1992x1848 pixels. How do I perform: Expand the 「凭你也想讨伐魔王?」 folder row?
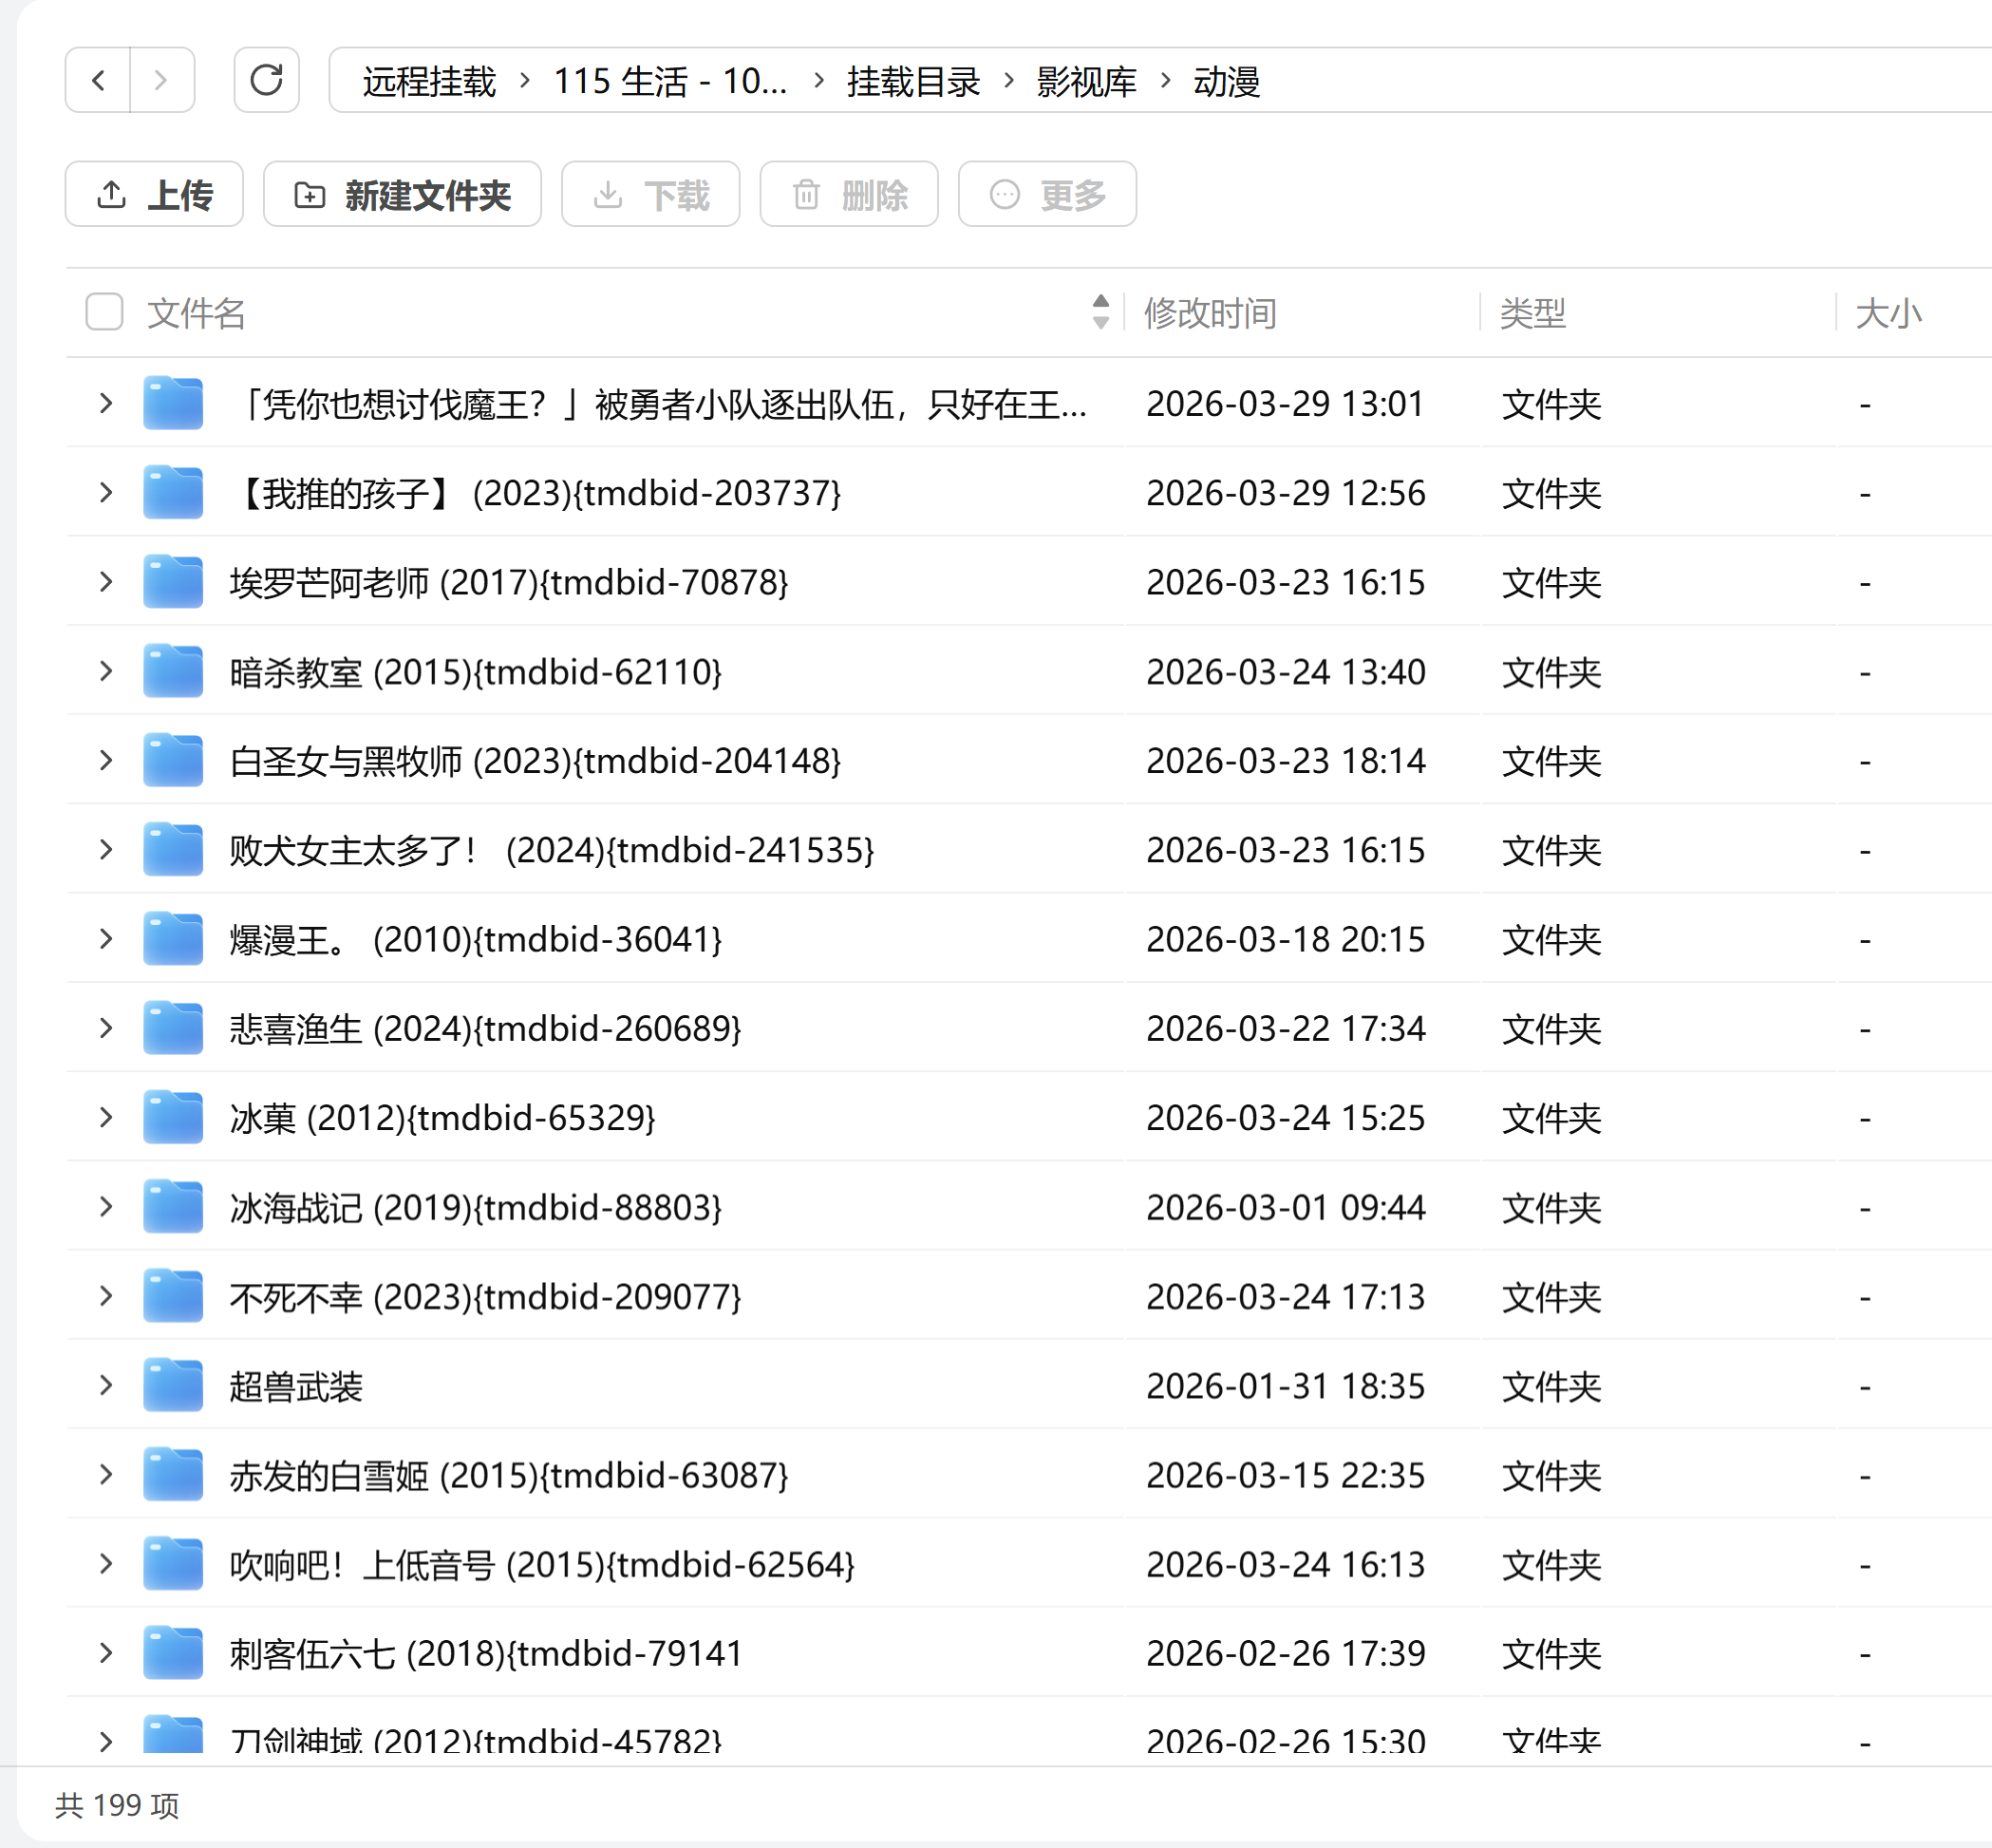(x=106, y=403)
